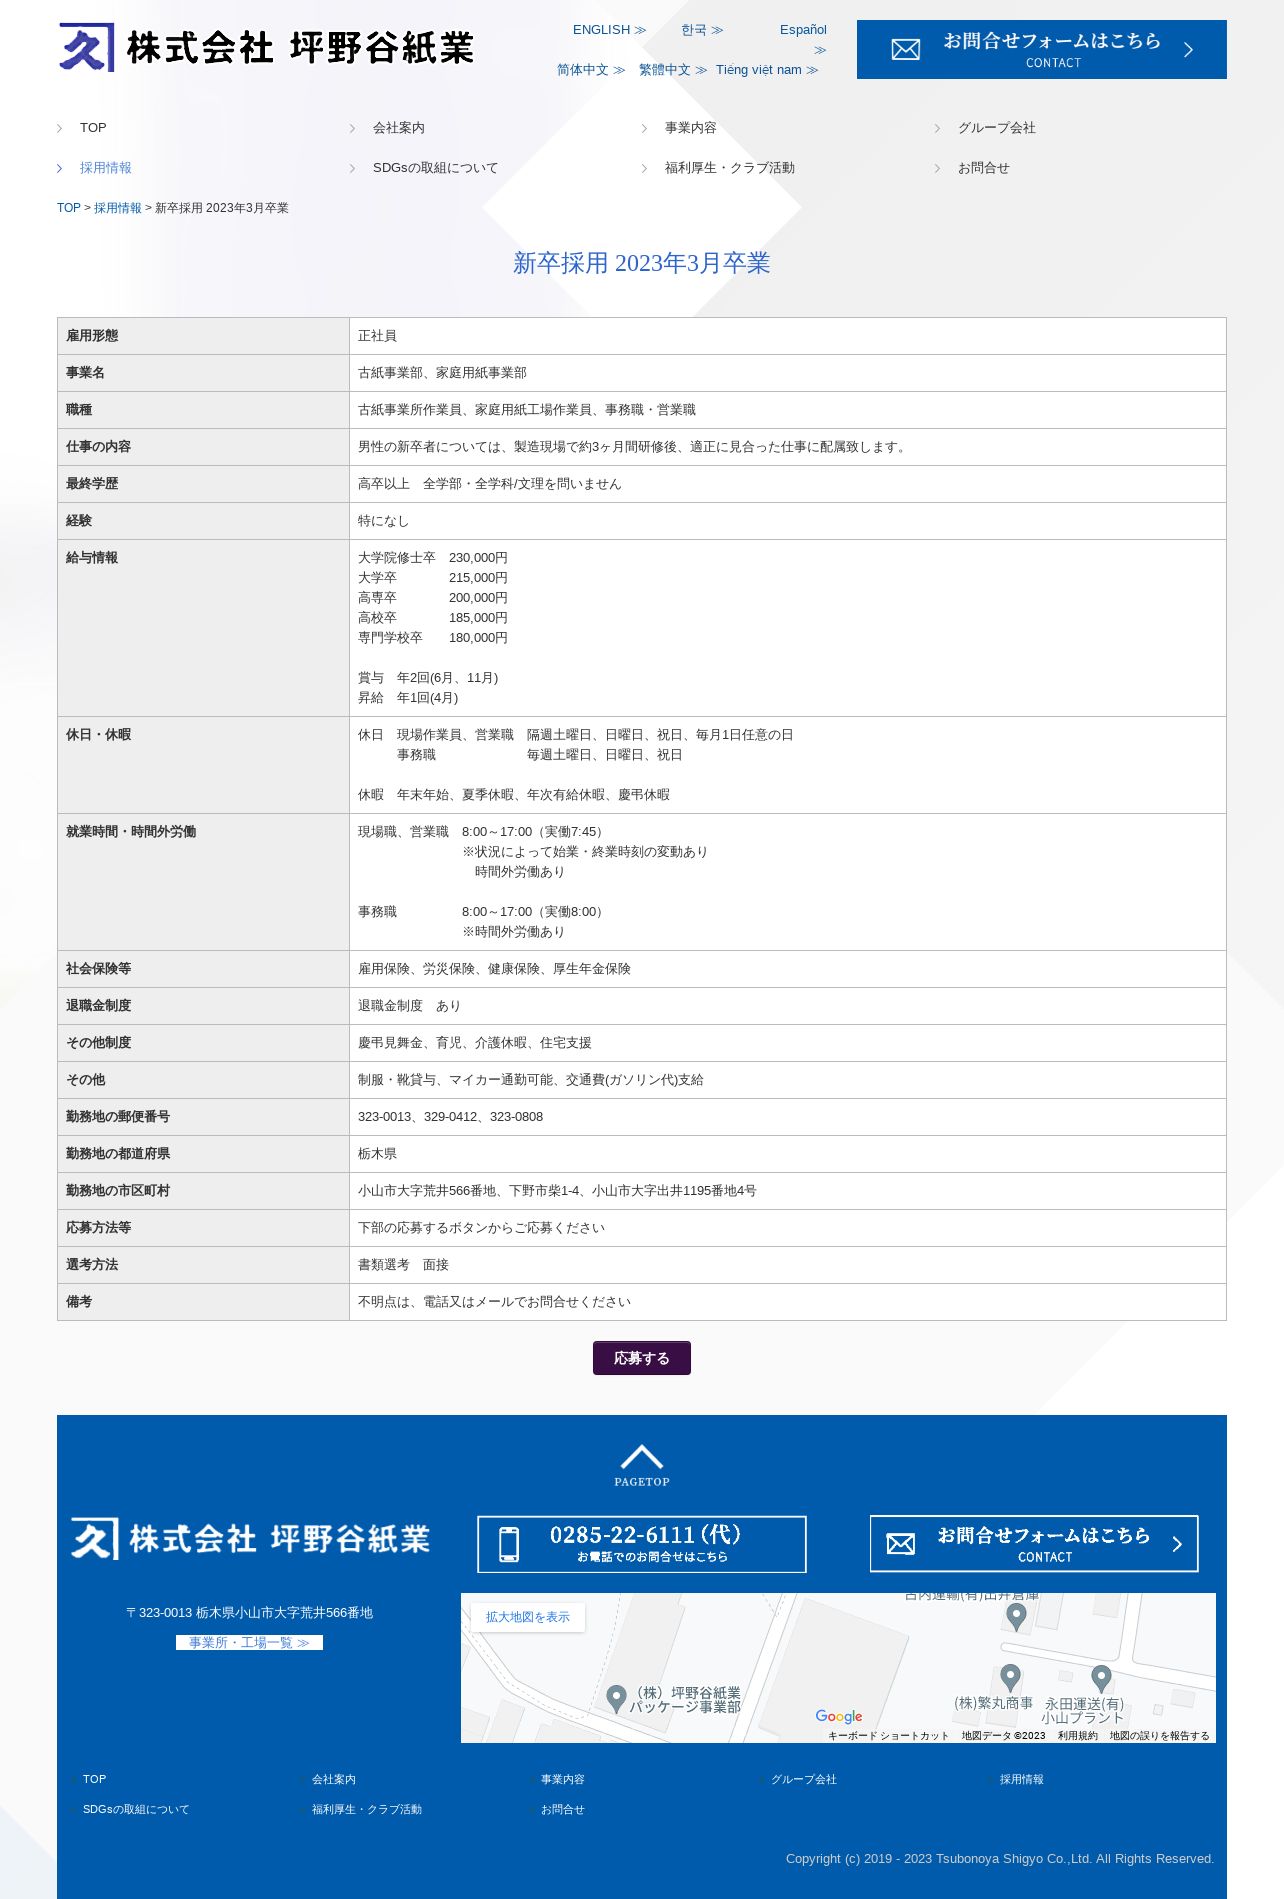Open 福利厚生・クラブ活動 in main navigation

point(730,168)
